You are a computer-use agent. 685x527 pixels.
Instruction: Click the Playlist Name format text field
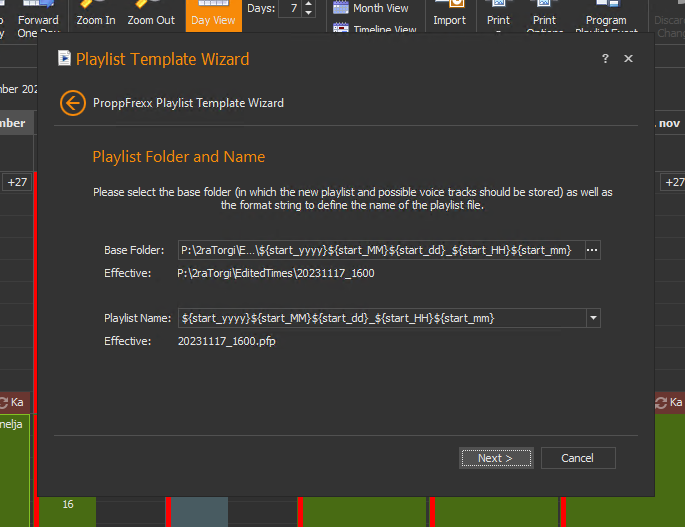pos(380,318)
